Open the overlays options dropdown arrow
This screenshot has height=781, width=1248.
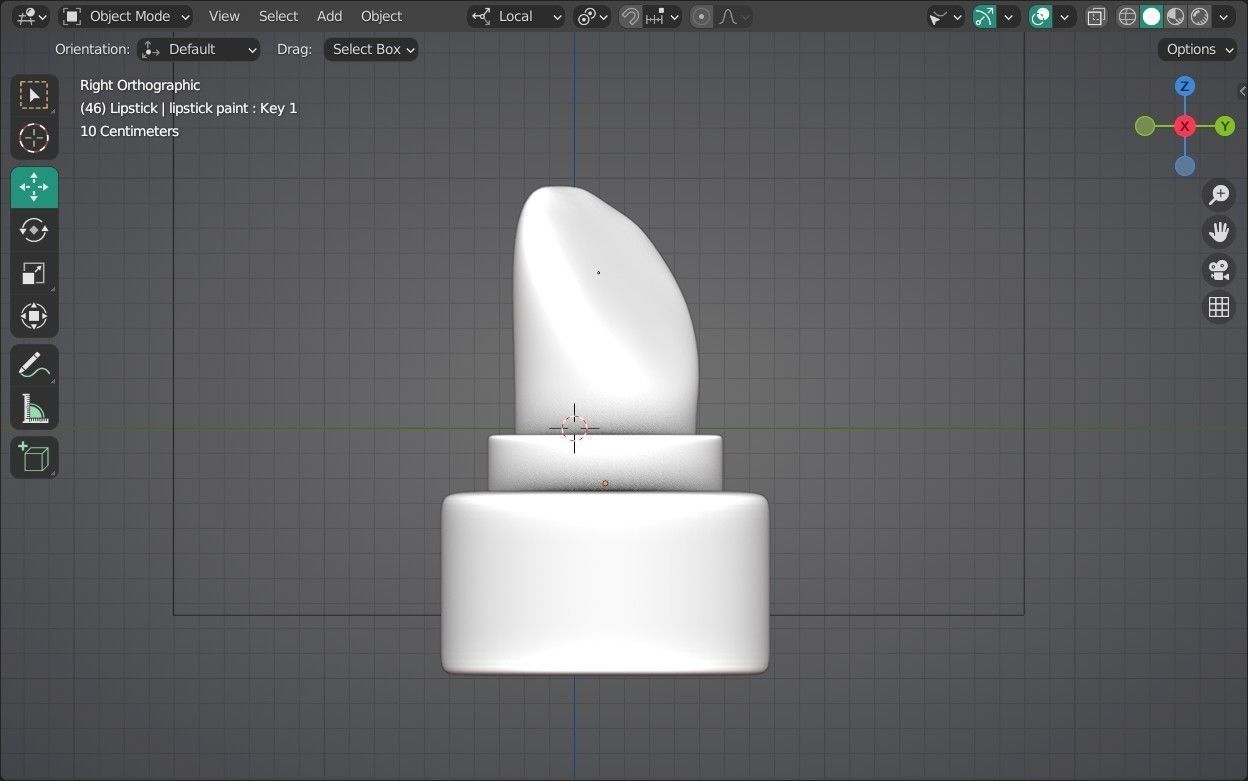point(1065,16)
